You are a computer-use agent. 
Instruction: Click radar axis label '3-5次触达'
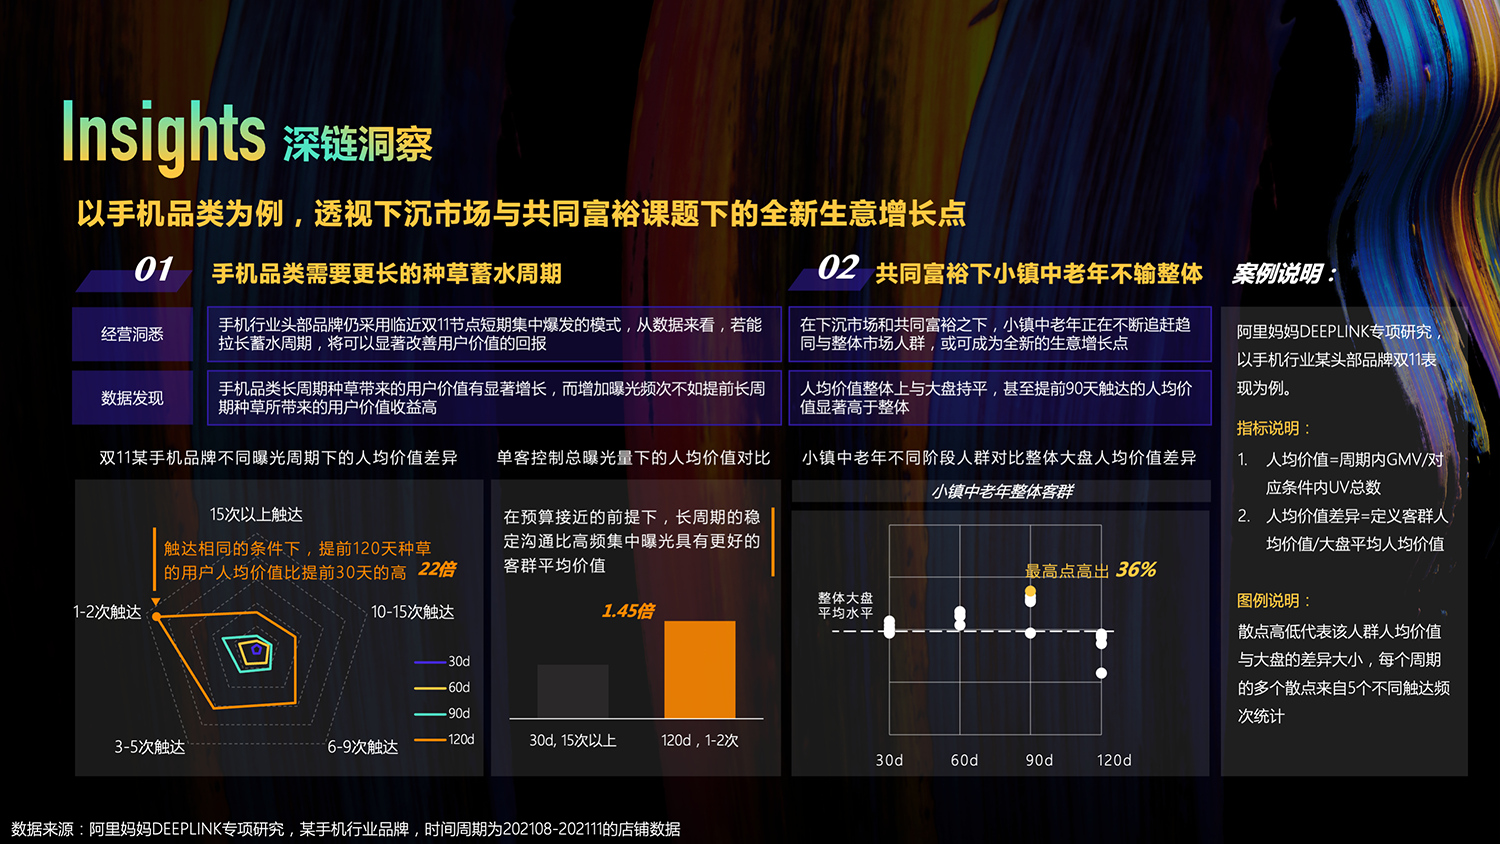[x=150, y=747]
